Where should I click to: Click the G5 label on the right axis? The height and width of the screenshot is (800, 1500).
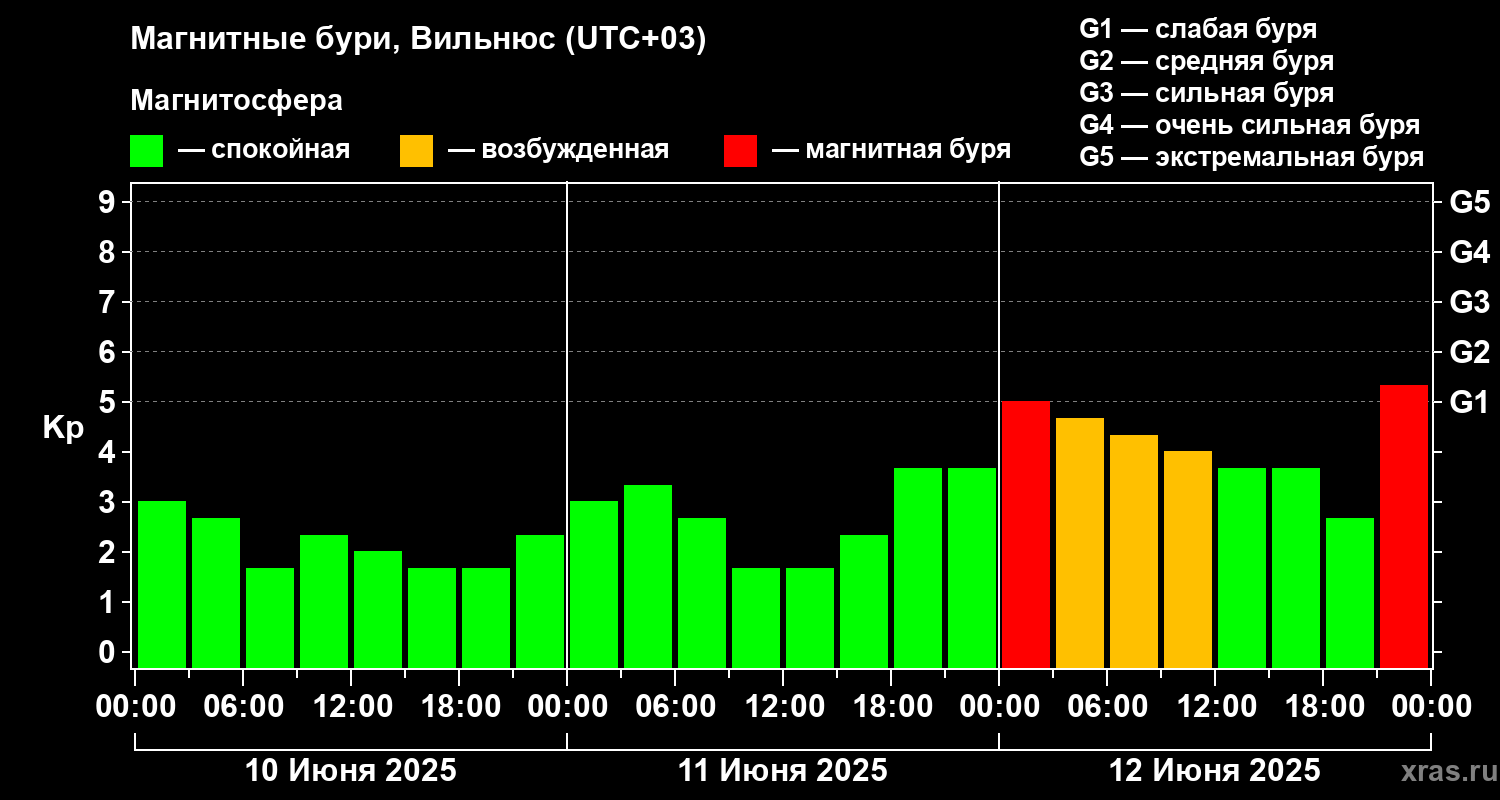(x=1470, y=202)
